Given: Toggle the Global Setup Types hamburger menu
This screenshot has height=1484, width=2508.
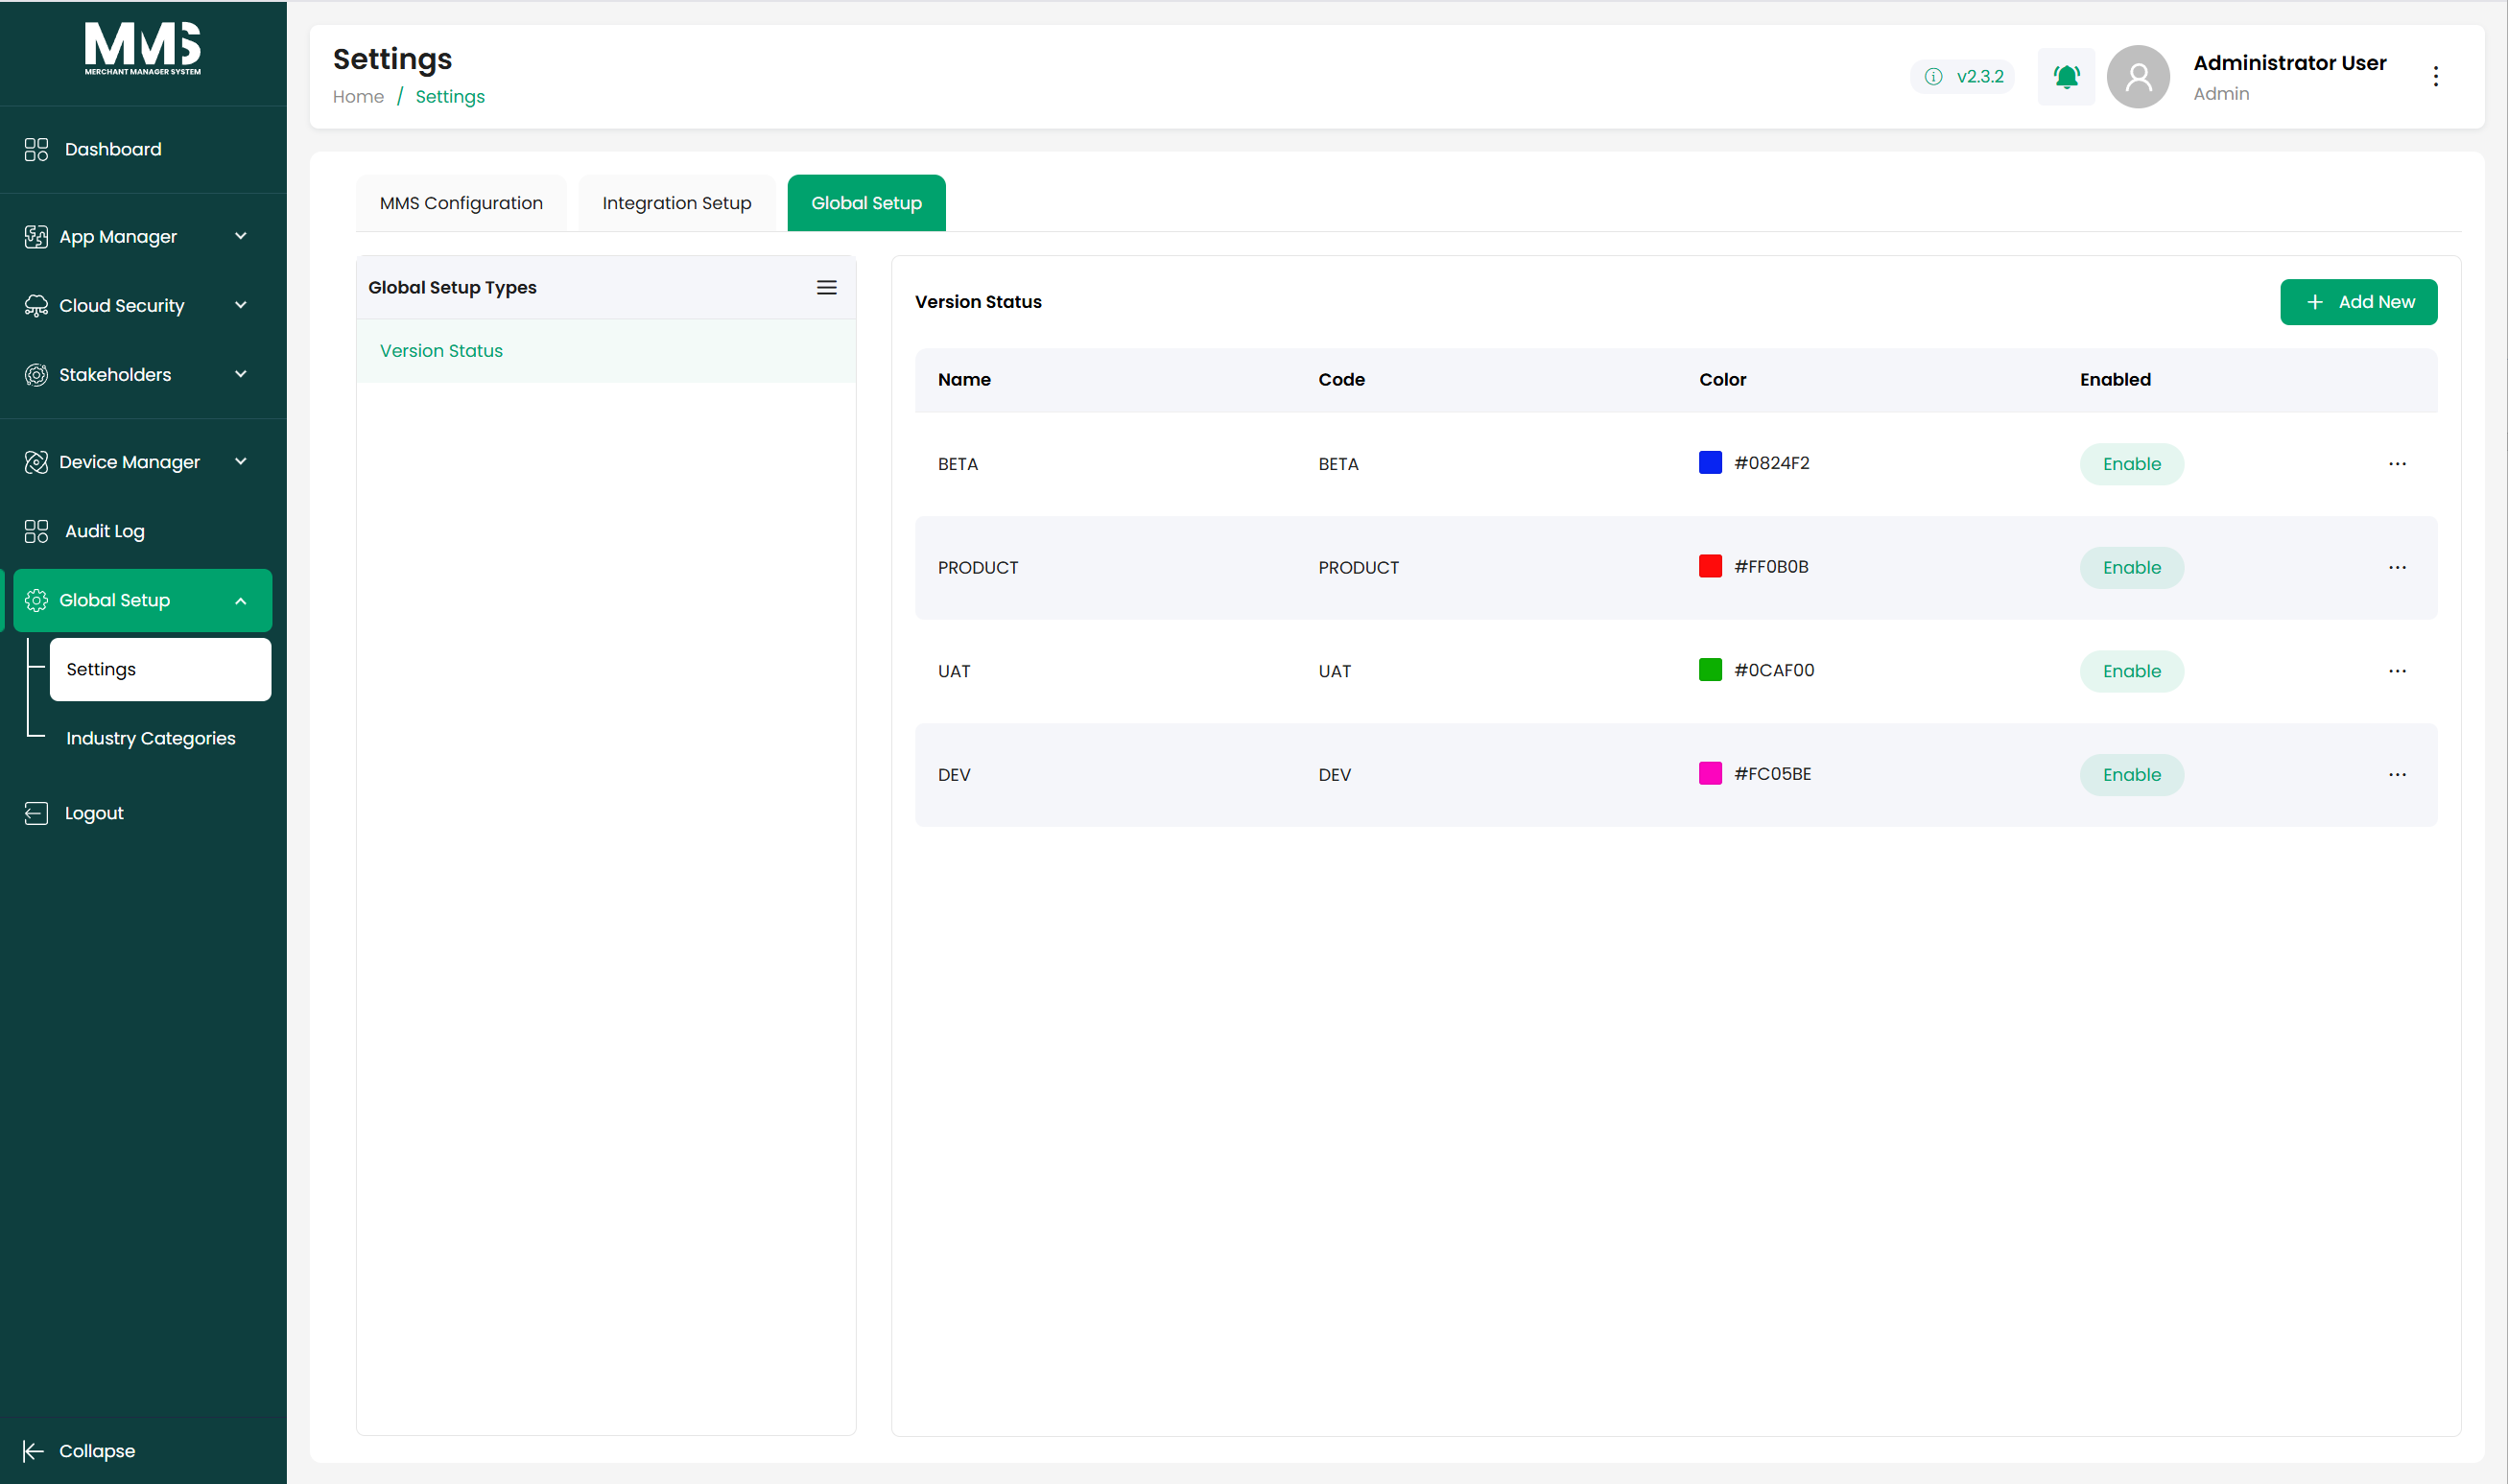Looking at the screenshot, I should [x=826, y=288].
